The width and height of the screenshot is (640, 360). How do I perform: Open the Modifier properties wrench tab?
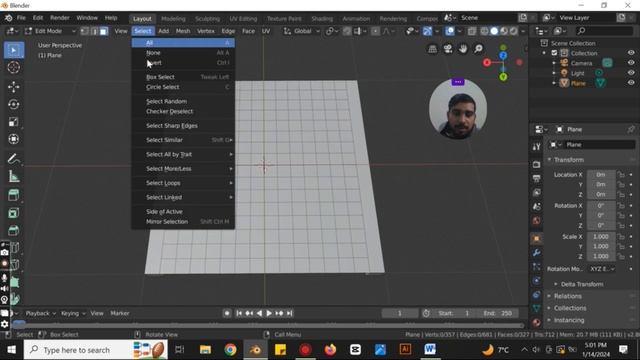[537, 253]
